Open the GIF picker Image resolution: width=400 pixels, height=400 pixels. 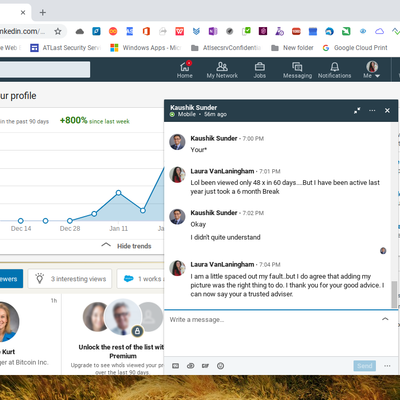click(205, 366)
